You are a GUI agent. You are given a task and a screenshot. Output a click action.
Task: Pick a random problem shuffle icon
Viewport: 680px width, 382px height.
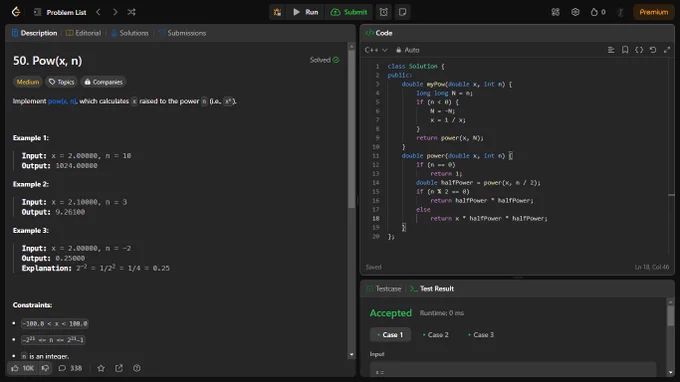(131, 12)
